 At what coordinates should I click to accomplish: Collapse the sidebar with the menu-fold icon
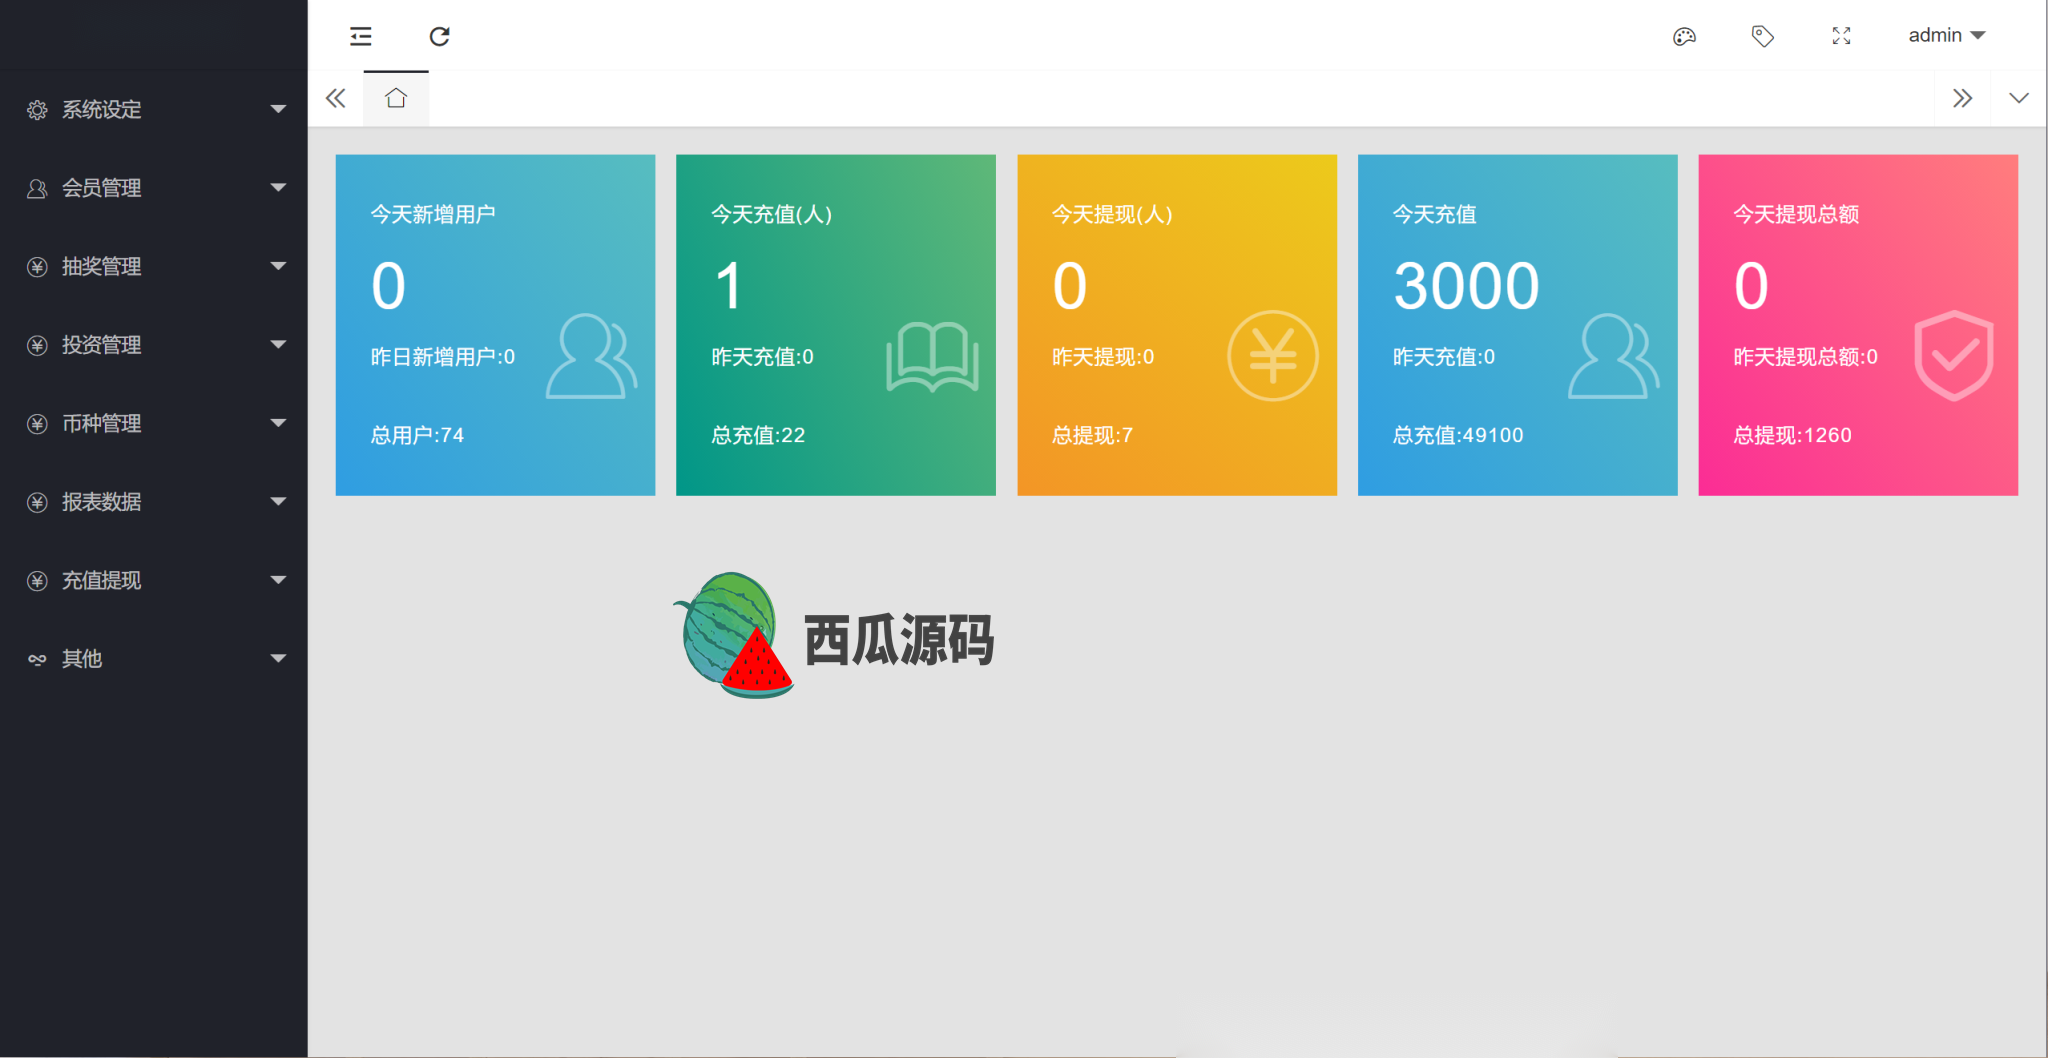pyautogui.click(x=361, y=36)
